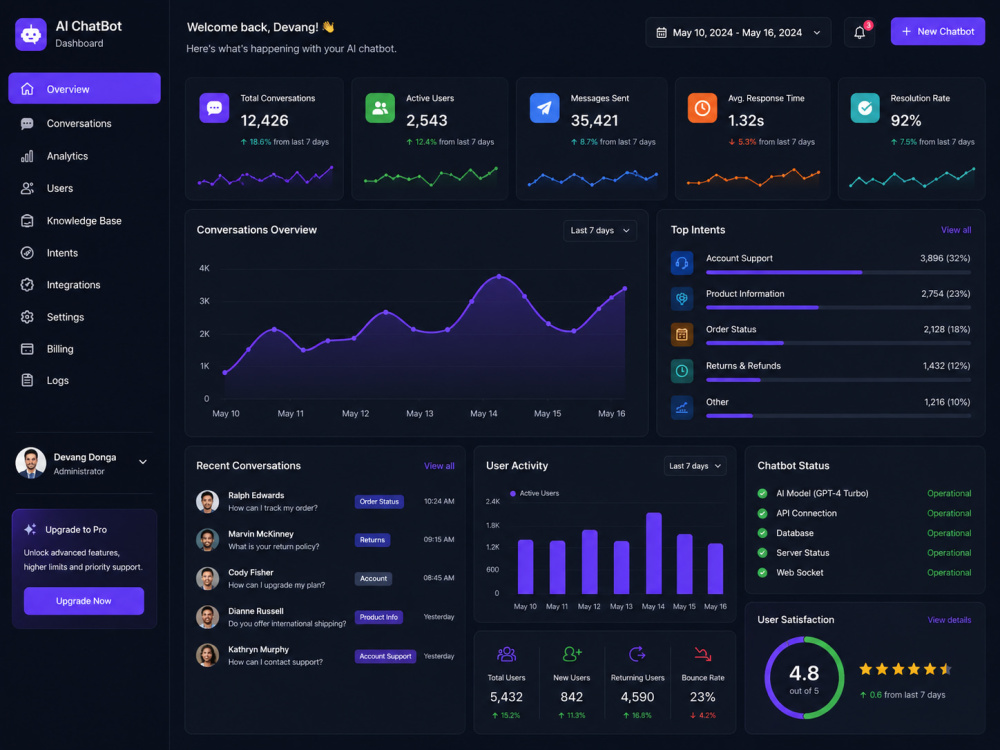The width and height of the screenshot is (1000, 750).
Task: Click the Product Information progress bar
Action: click(x=838, y=307)
